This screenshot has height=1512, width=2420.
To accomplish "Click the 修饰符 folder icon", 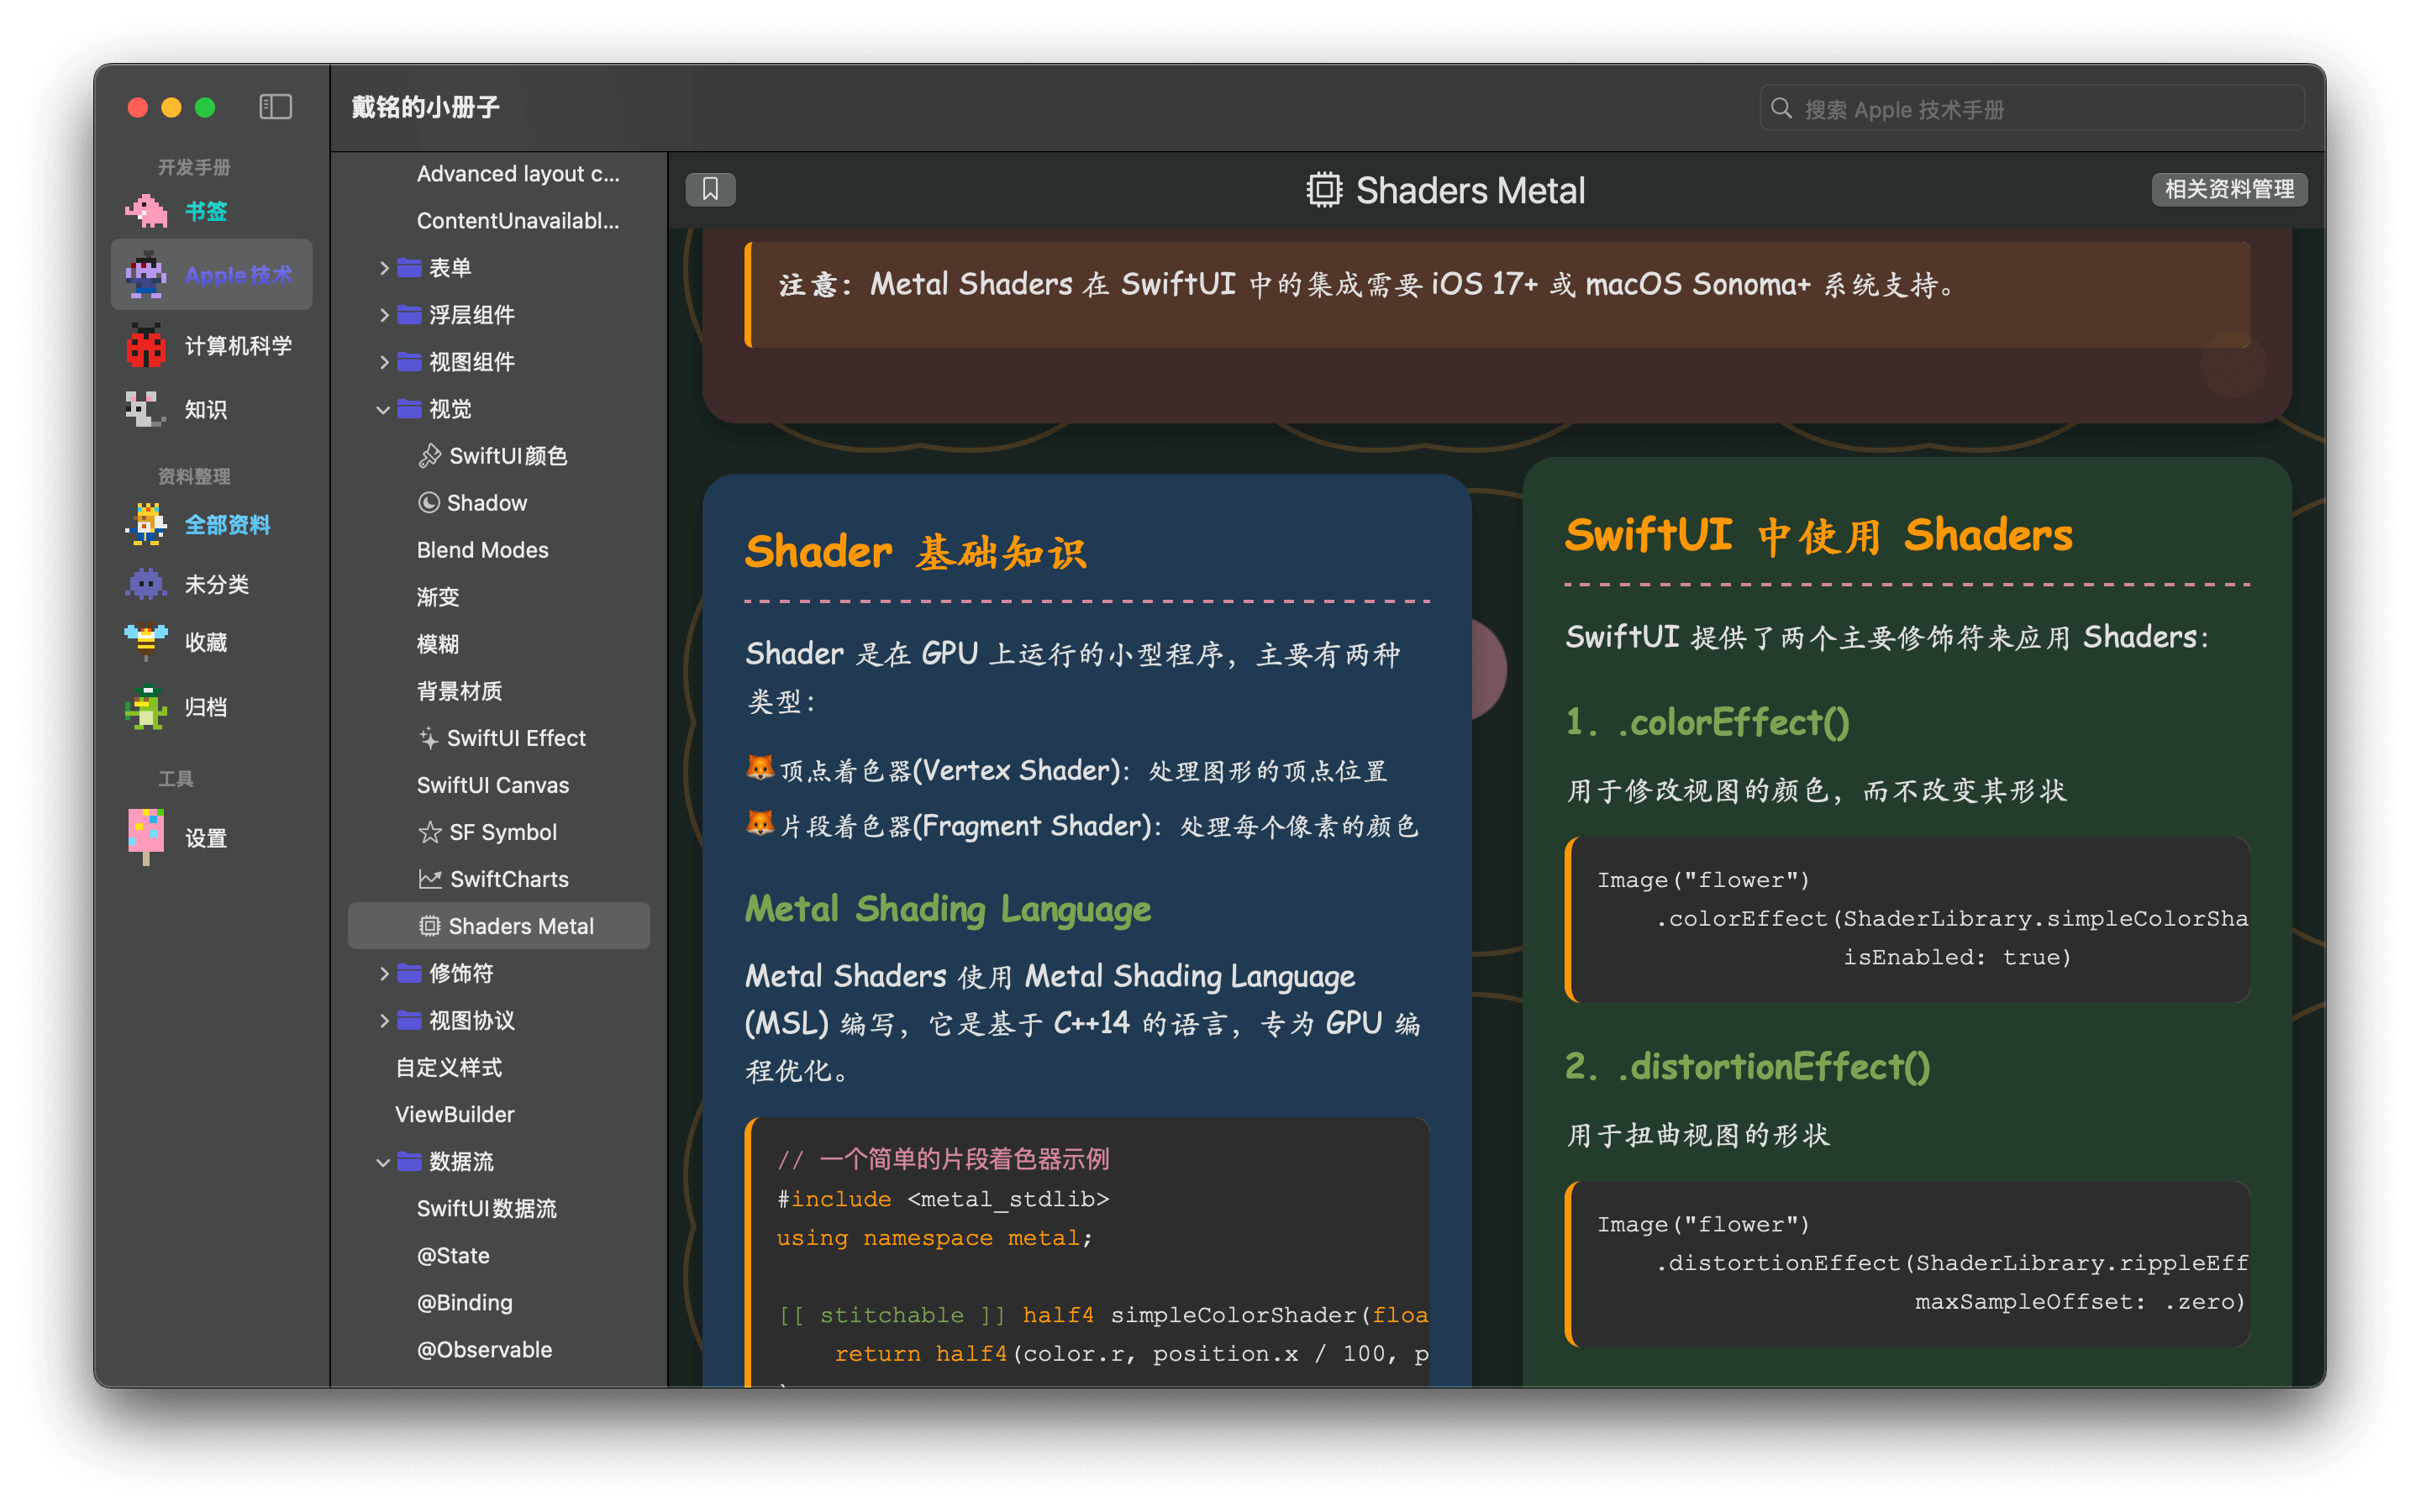I will pos(409,973).
